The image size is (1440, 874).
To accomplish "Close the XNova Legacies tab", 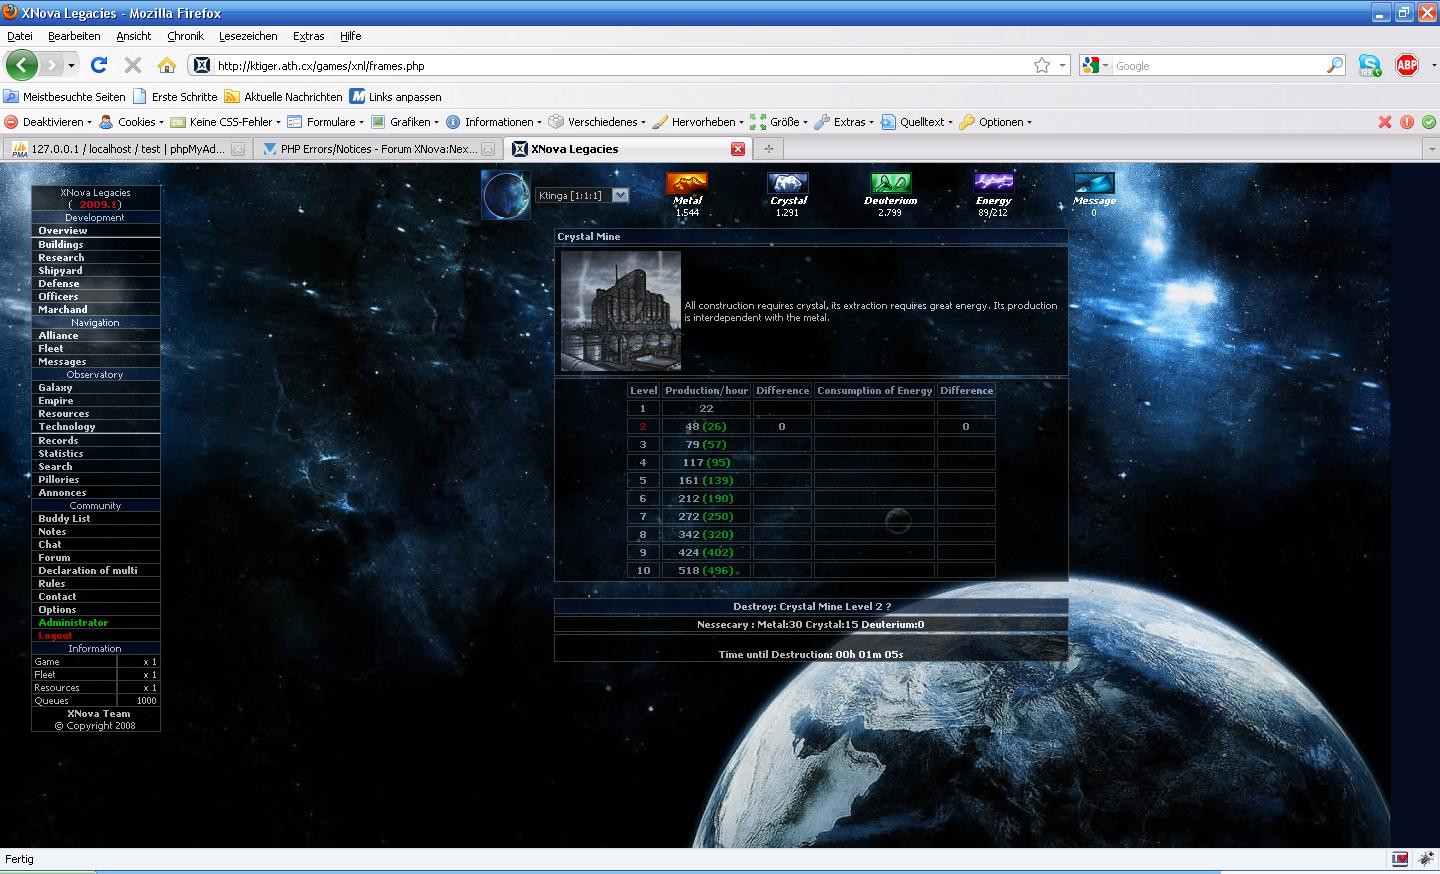I will (738, 149).
